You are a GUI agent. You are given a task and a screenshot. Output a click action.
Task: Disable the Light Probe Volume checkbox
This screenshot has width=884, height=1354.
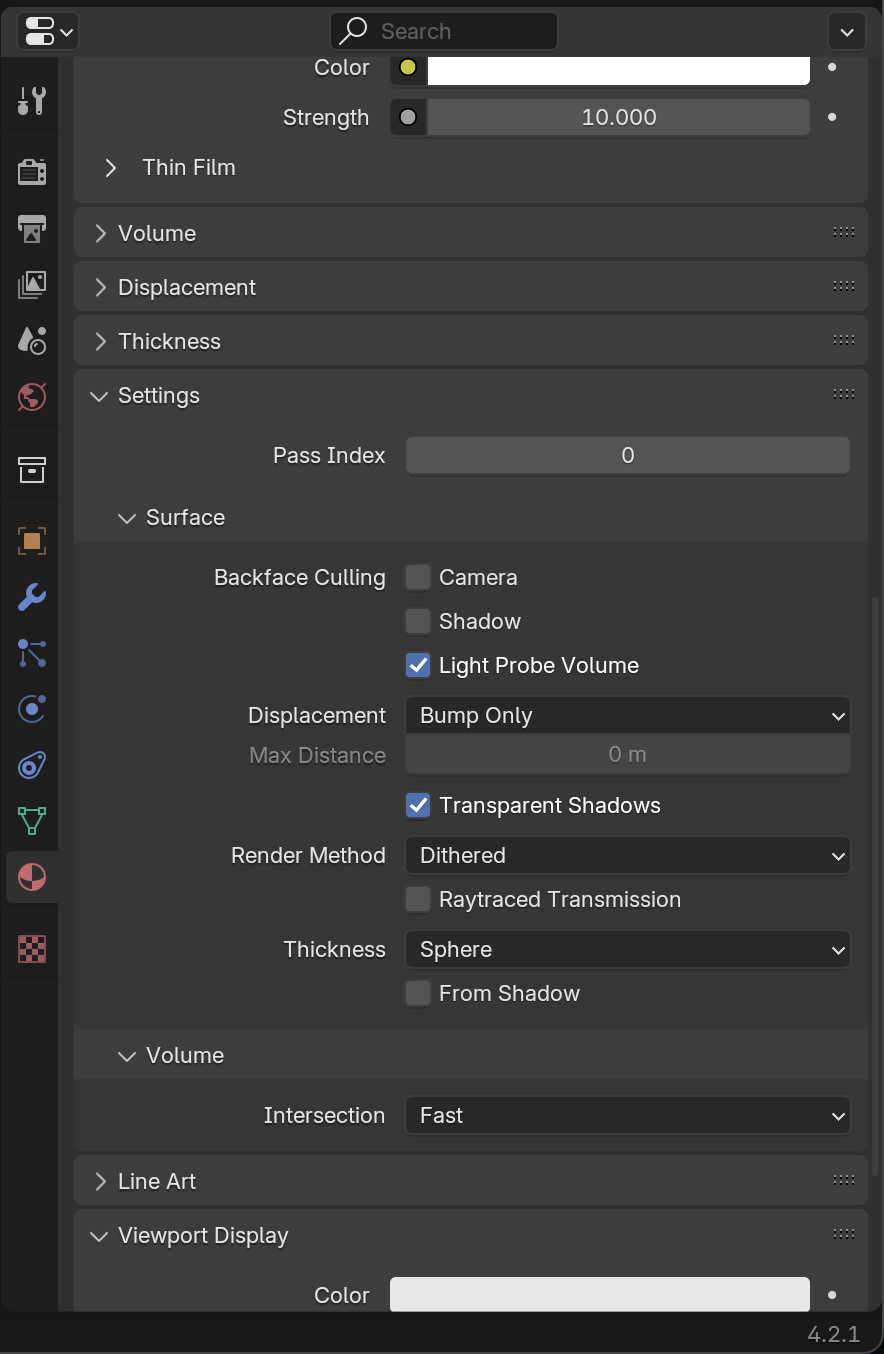418,666
